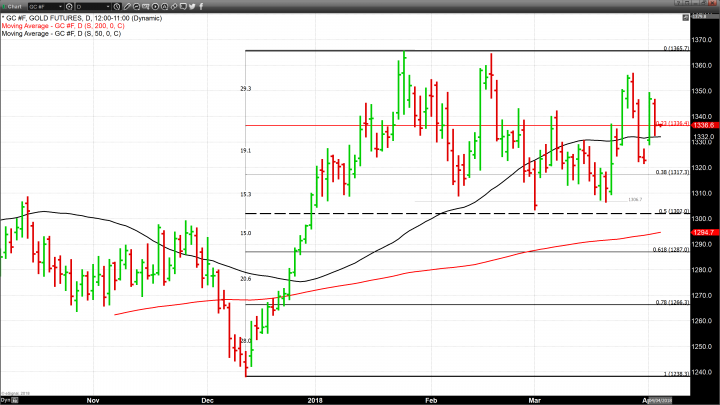Screen dimensions: 720x405
Task: Click the circular play replay icon
Action: tap(155, 6)
